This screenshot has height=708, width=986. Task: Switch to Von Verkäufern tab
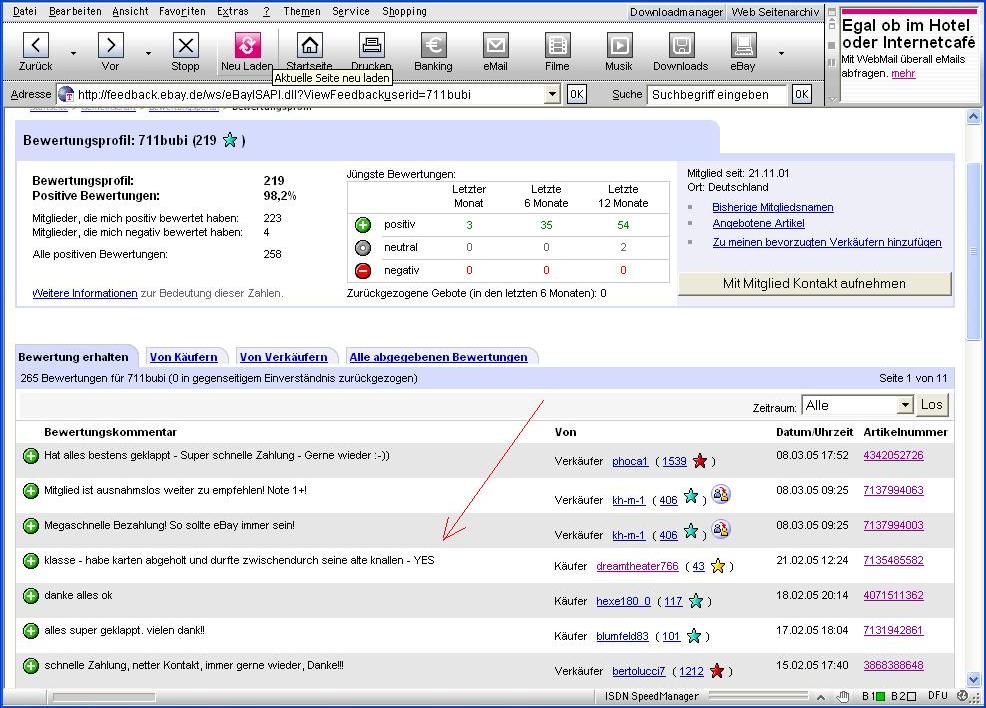284,357
